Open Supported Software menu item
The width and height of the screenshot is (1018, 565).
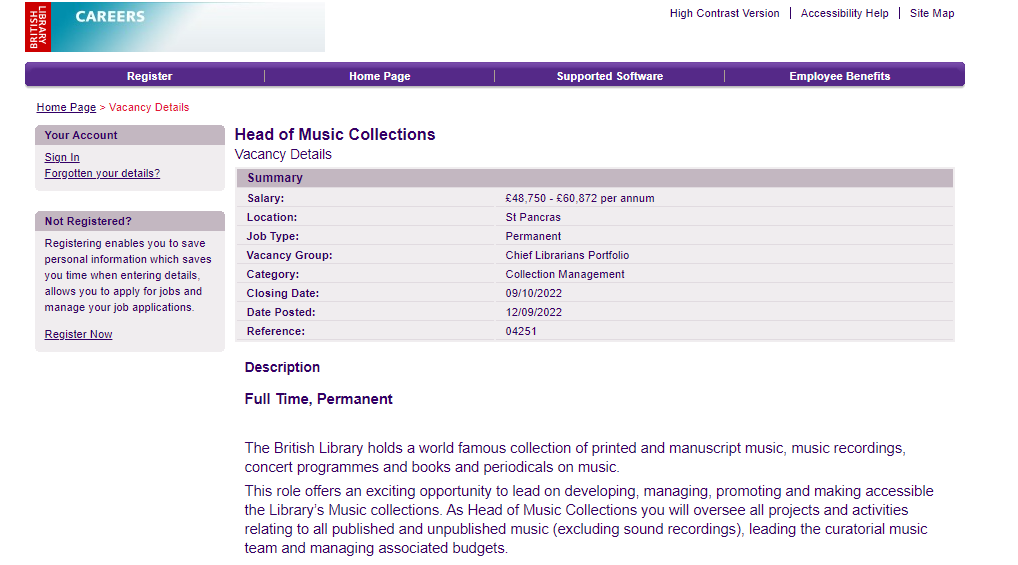click(610, 76)
